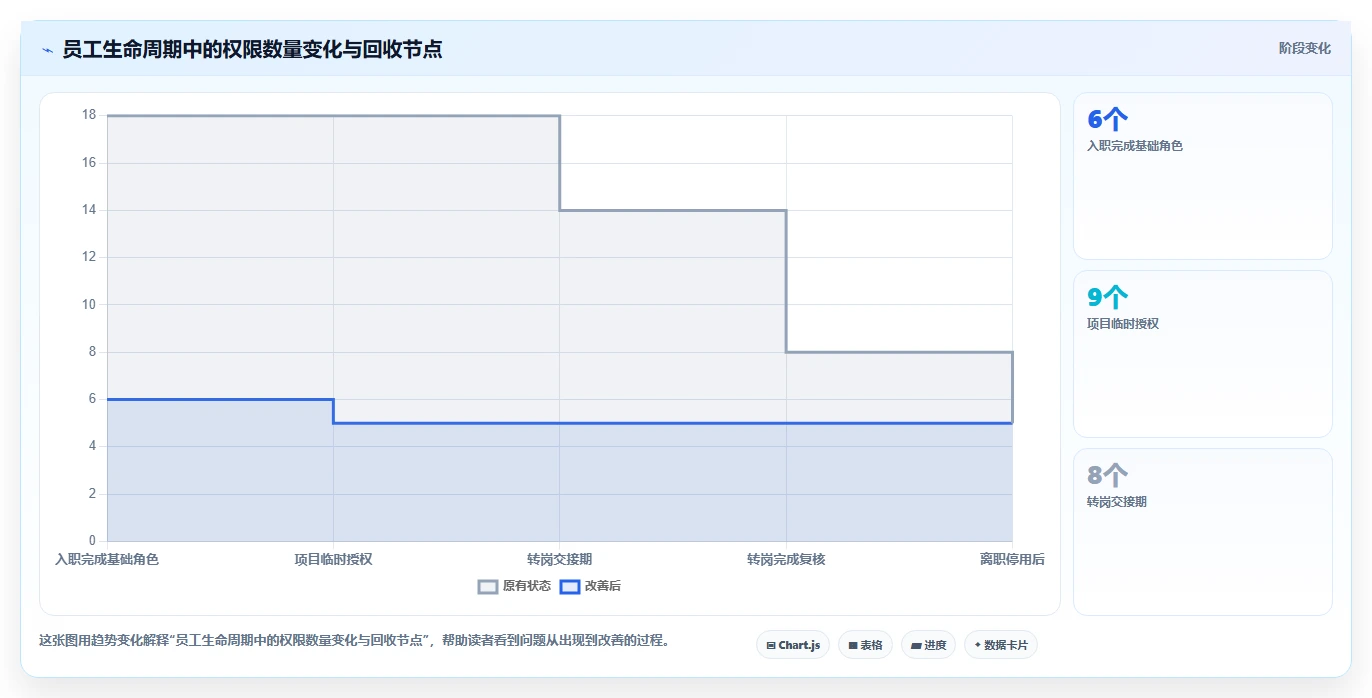Click the description sentence below the chart
Screen dimensions: 1372x698
click(354, 641)
